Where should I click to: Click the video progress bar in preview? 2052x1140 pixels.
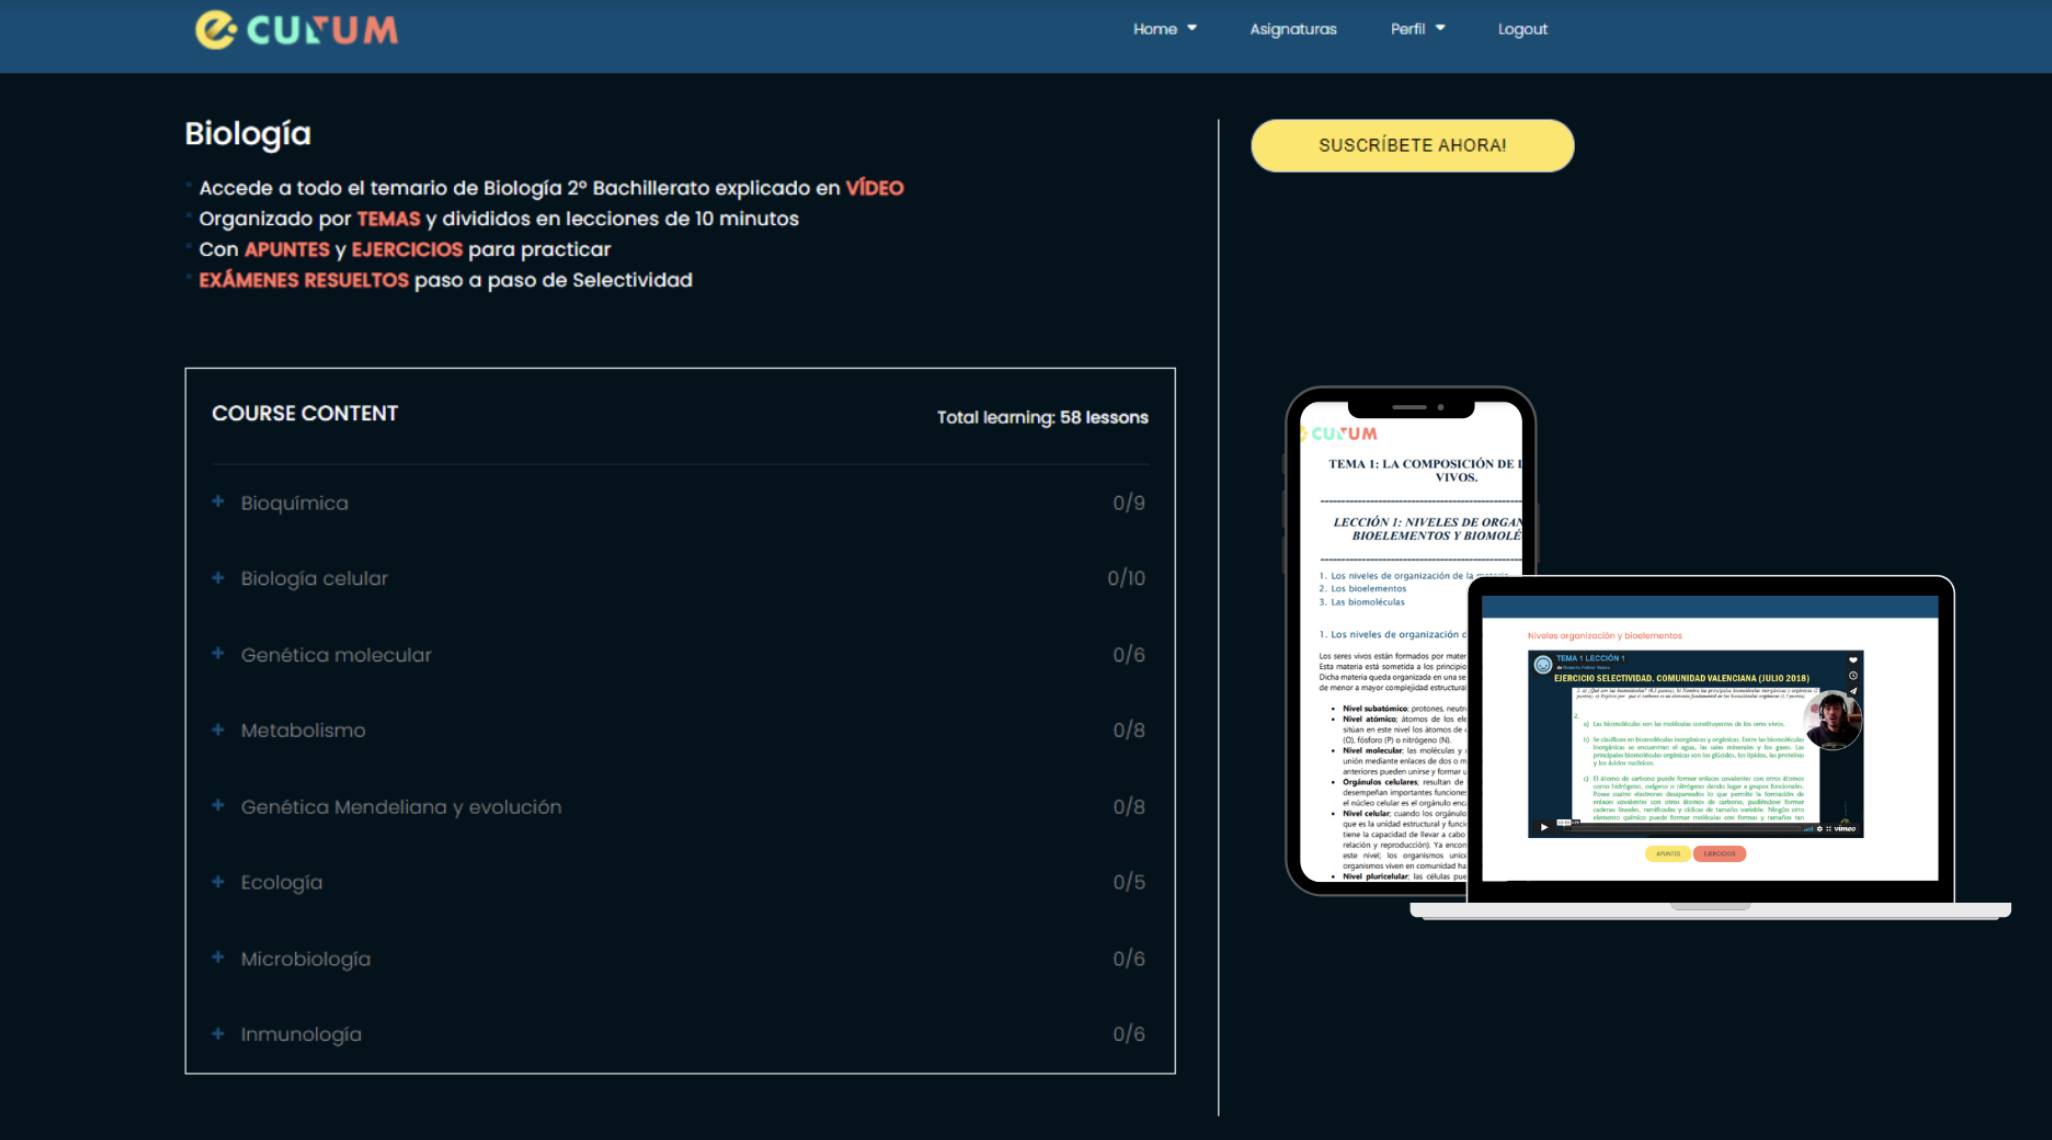(1680, 828)
